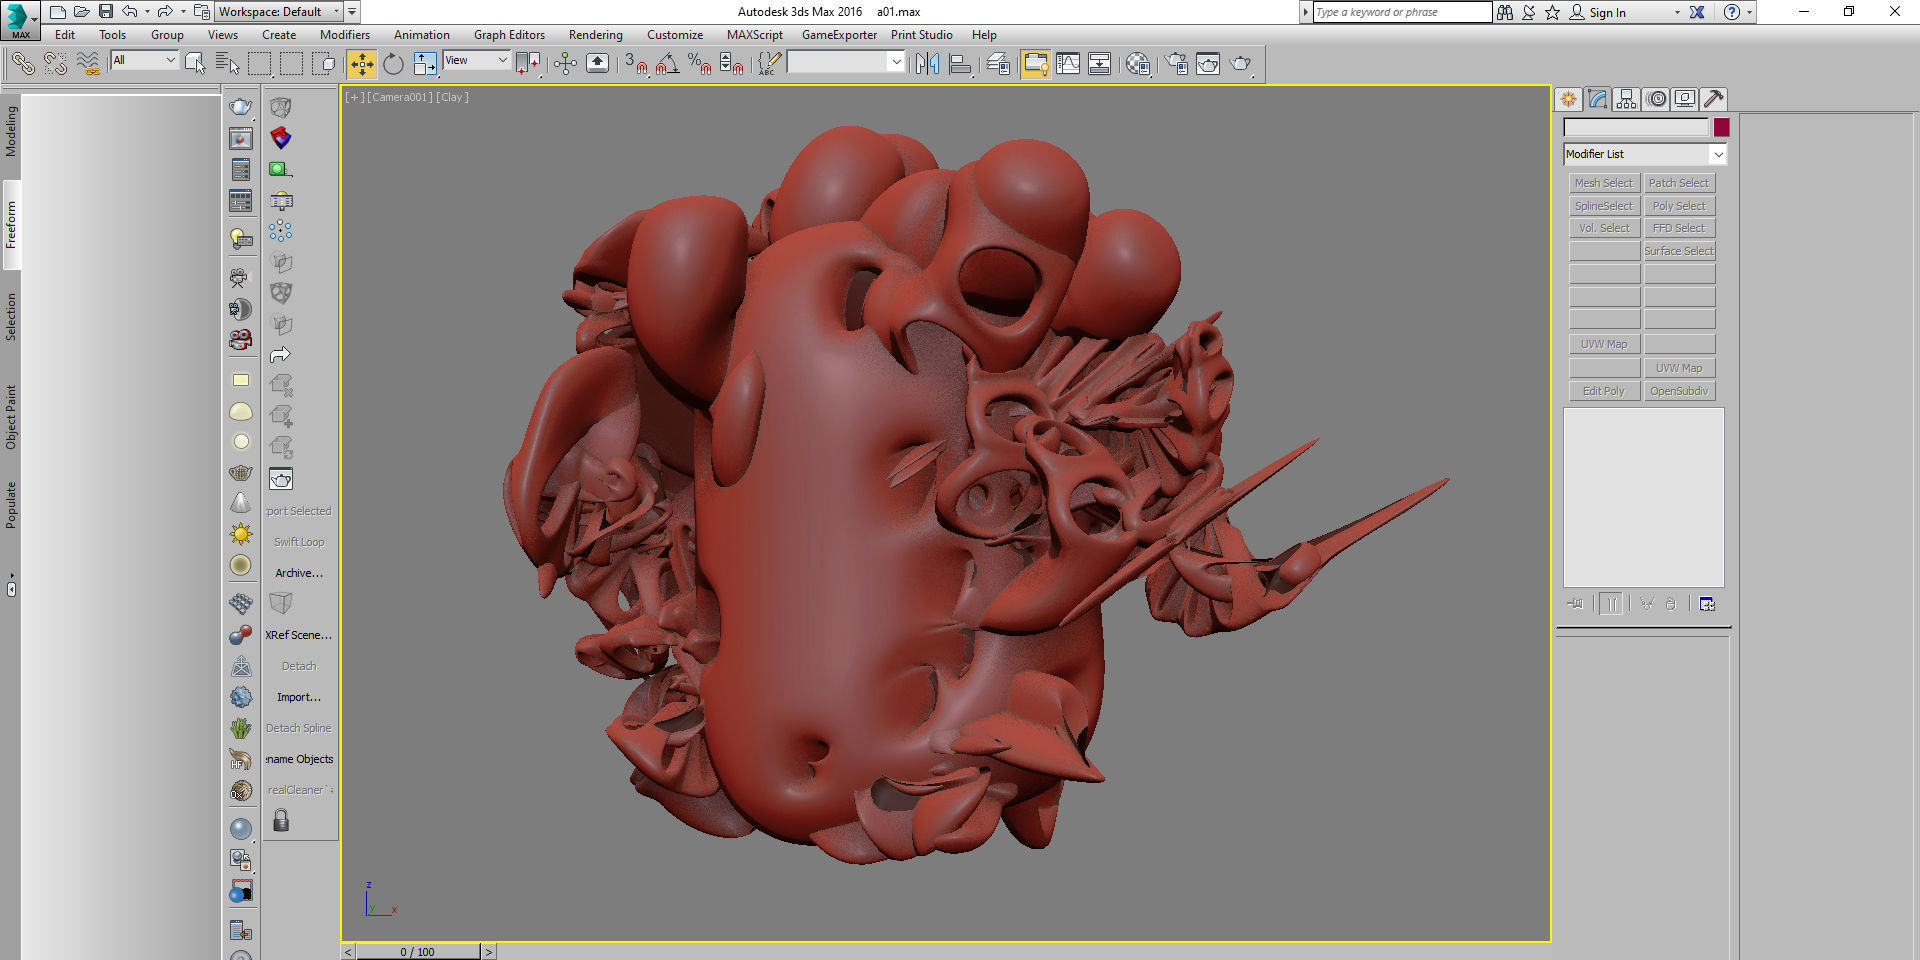Image resolution: width=1920 pixels, height=960 pixels.
Task: Click the Archive... button
Action: tap(299, 573)
